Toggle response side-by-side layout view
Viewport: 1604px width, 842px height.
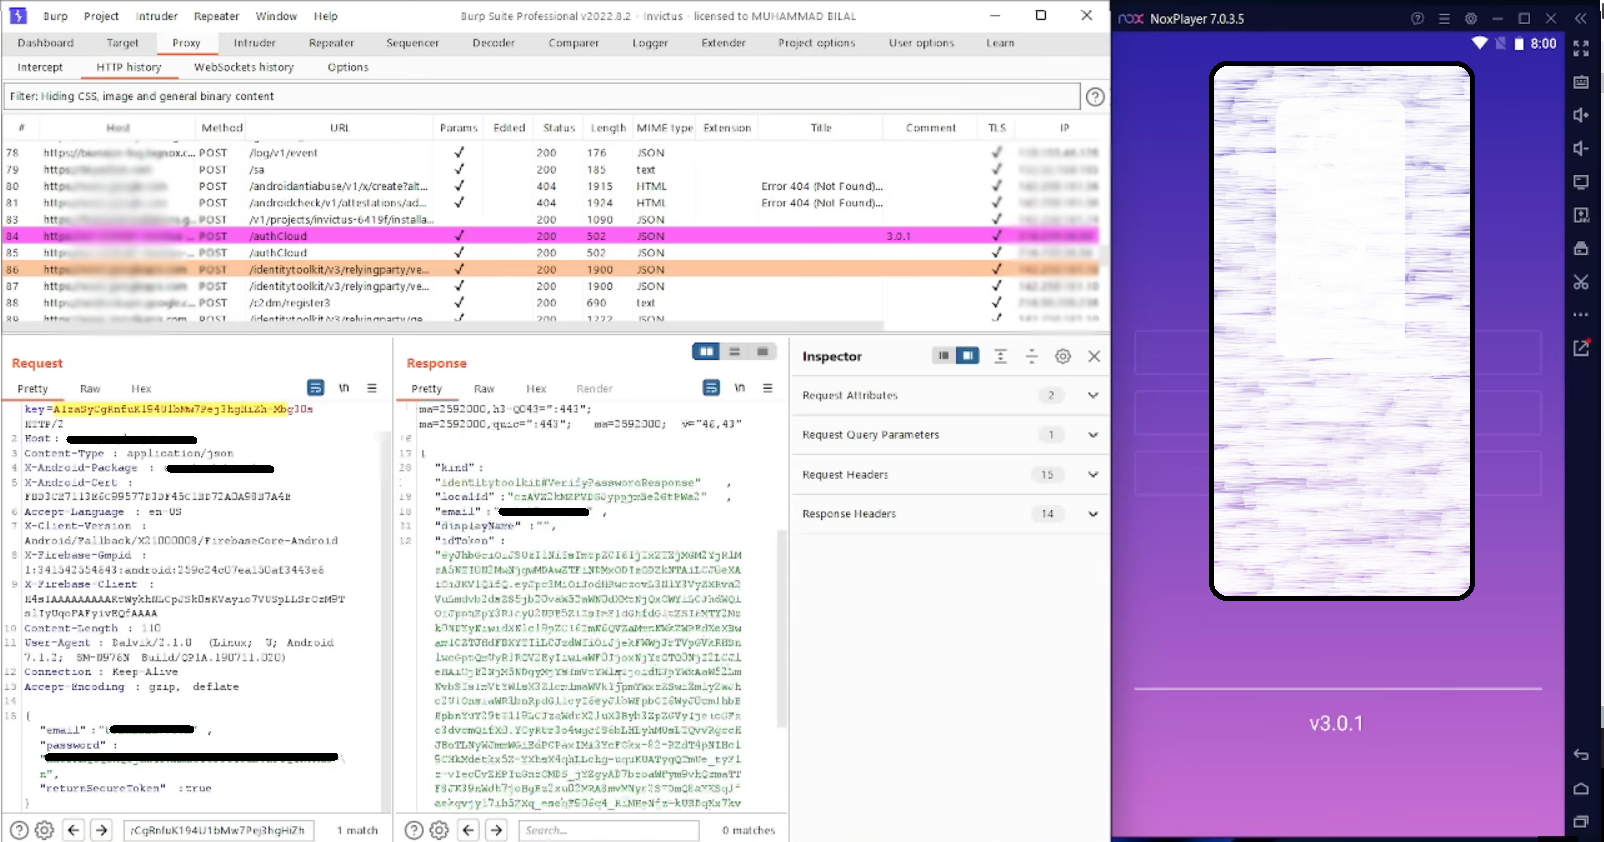click(x=707, y=352)
